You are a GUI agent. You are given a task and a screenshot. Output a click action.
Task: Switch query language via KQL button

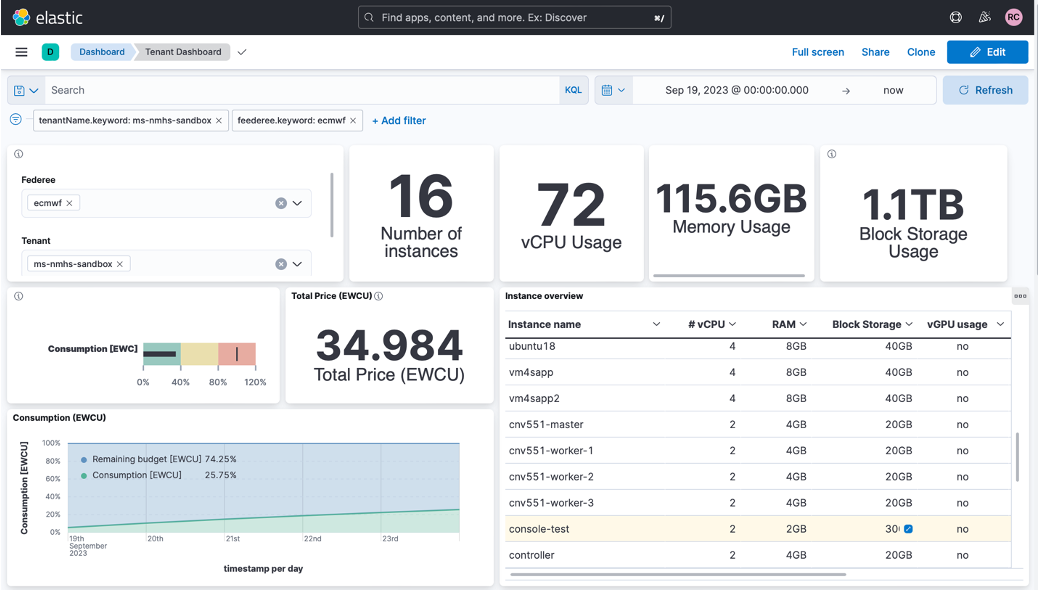tap(573, 90)
